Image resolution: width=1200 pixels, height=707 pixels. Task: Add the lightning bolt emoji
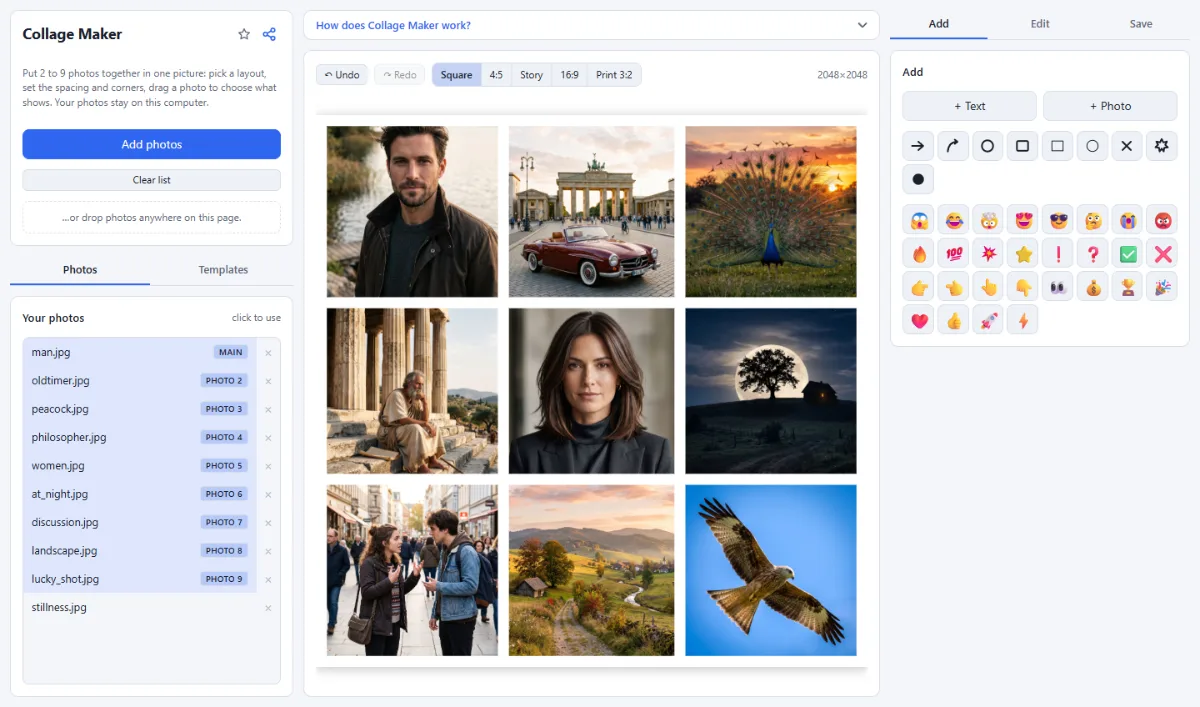1022,320
